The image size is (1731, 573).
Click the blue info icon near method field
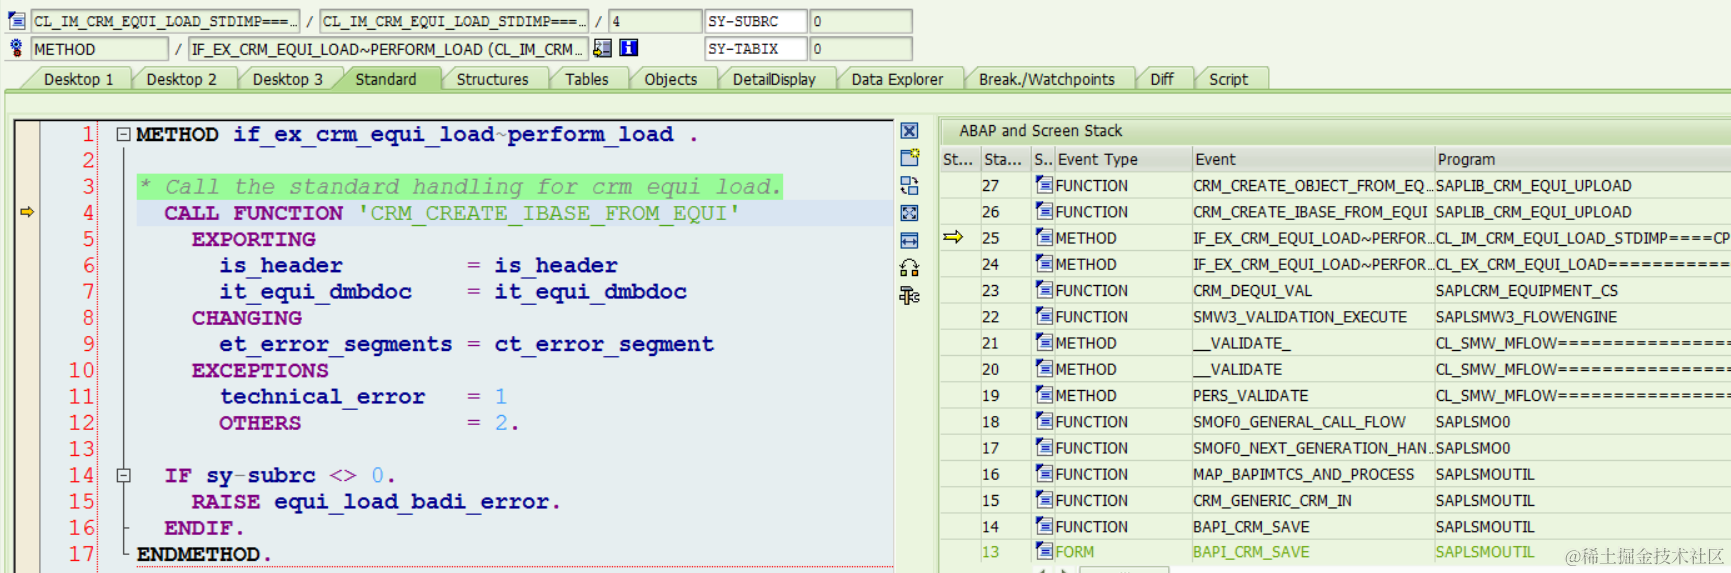tap(628, 47)
